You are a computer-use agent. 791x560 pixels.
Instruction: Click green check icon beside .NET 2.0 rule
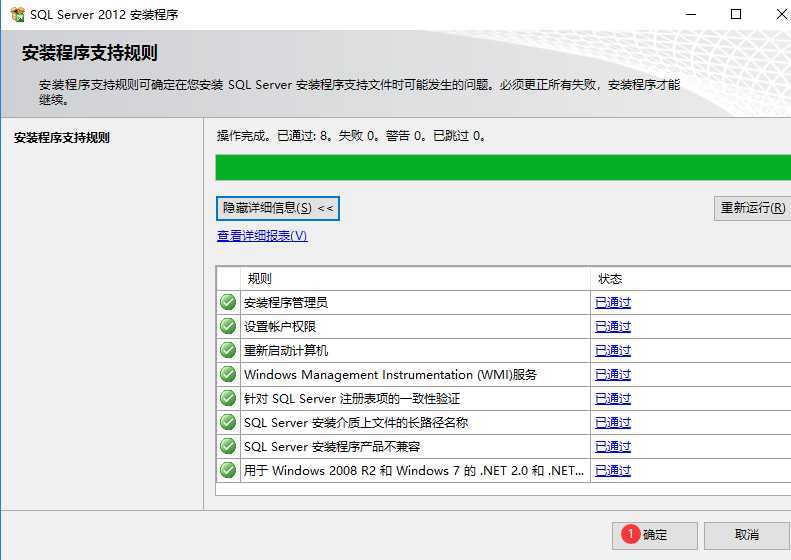228,470
